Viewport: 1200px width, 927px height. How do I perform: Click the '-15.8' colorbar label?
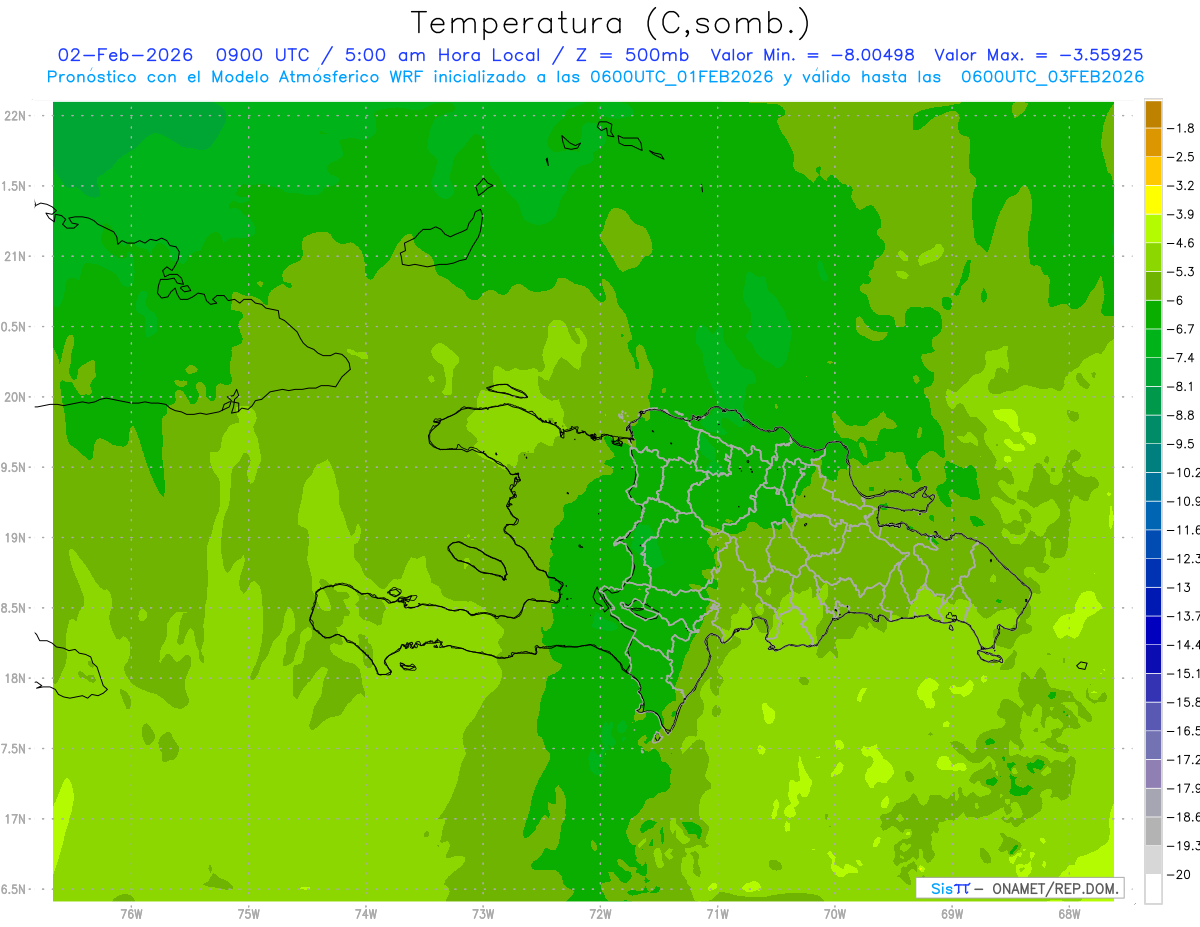click(x=1182, y=702)
